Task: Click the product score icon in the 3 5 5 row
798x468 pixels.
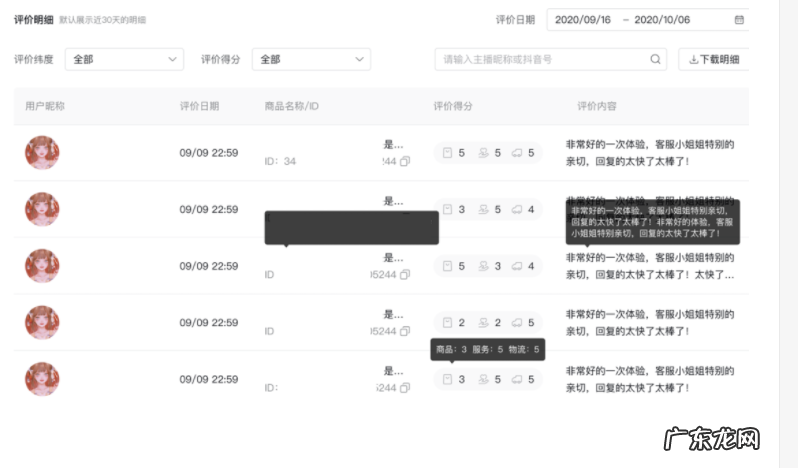Action: click(x=447, y=379)
